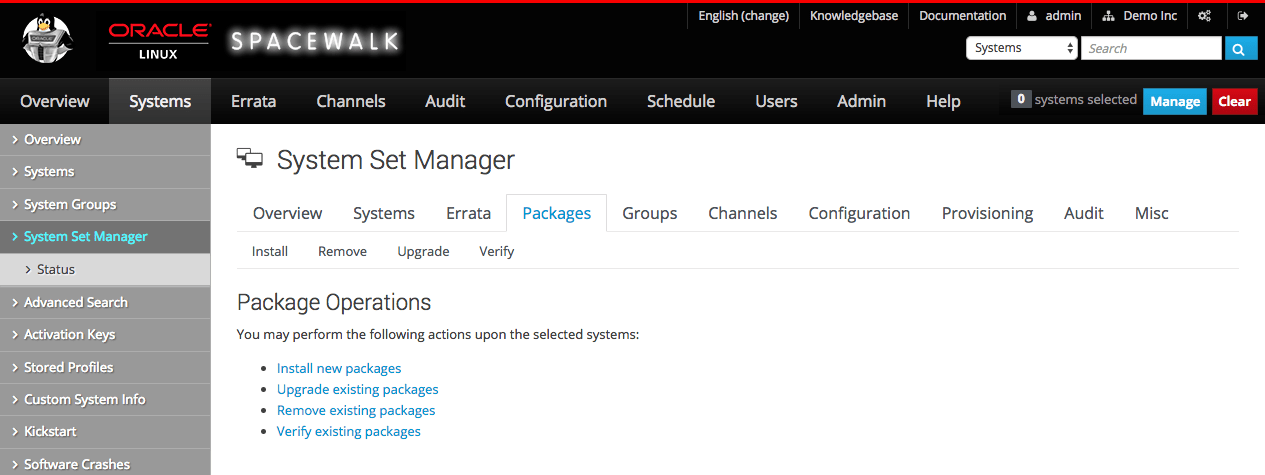Expand System Groups in the sidebar
Screen dimensions: 1265x475
click(x=69, y=204)
